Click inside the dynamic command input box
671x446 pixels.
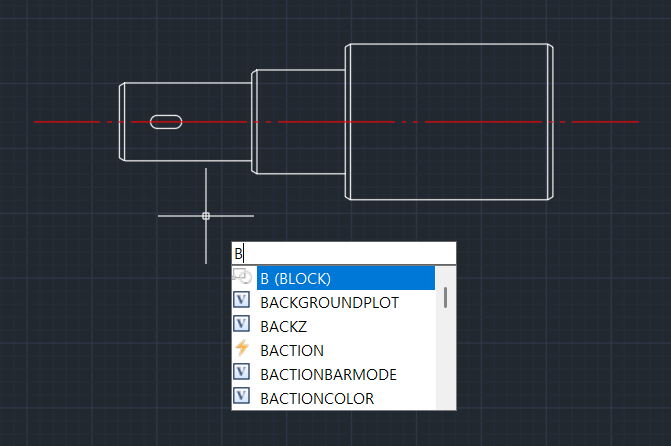tap(345, 253)
